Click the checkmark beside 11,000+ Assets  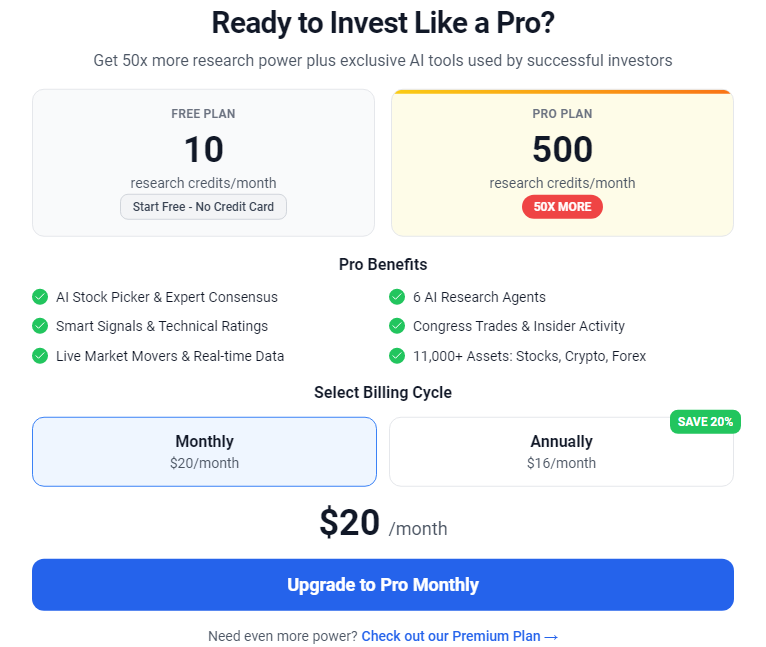397,356
